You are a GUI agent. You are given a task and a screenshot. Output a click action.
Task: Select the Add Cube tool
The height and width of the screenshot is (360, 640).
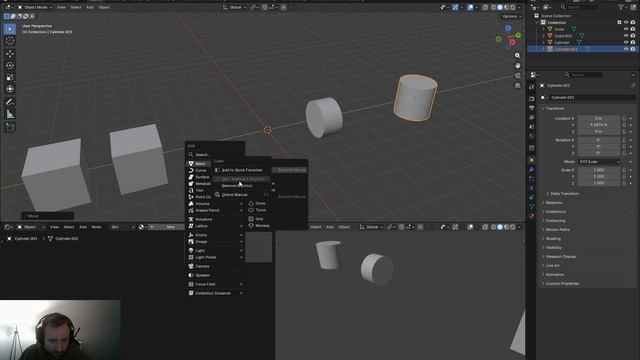(10, 127)
